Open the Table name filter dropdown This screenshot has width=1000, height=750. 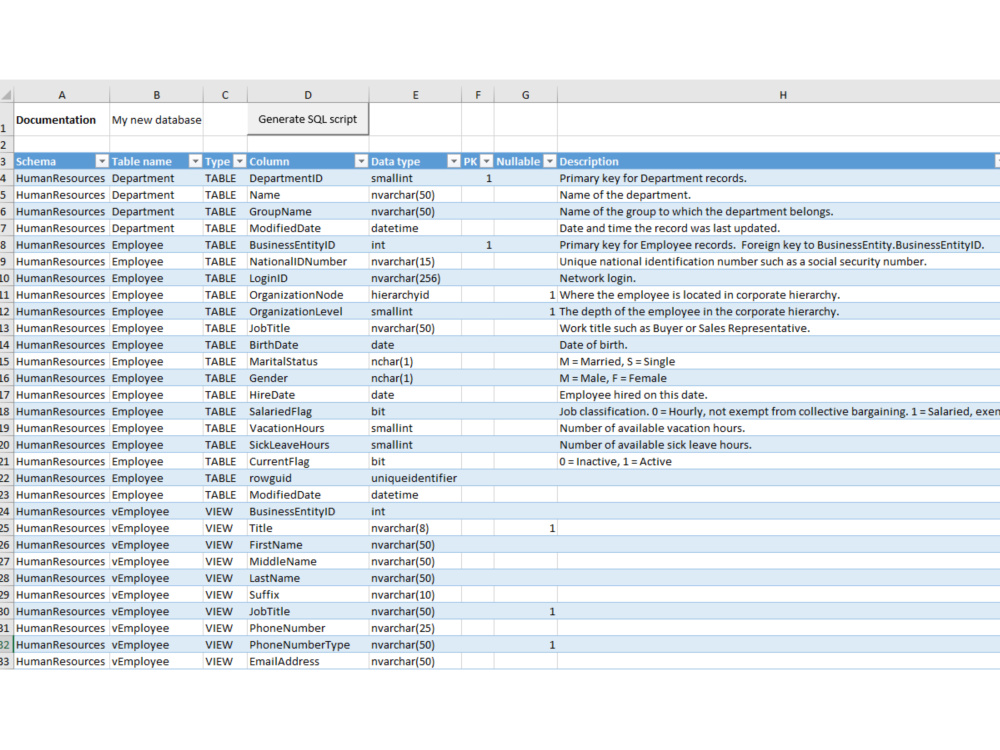[195, 161]
